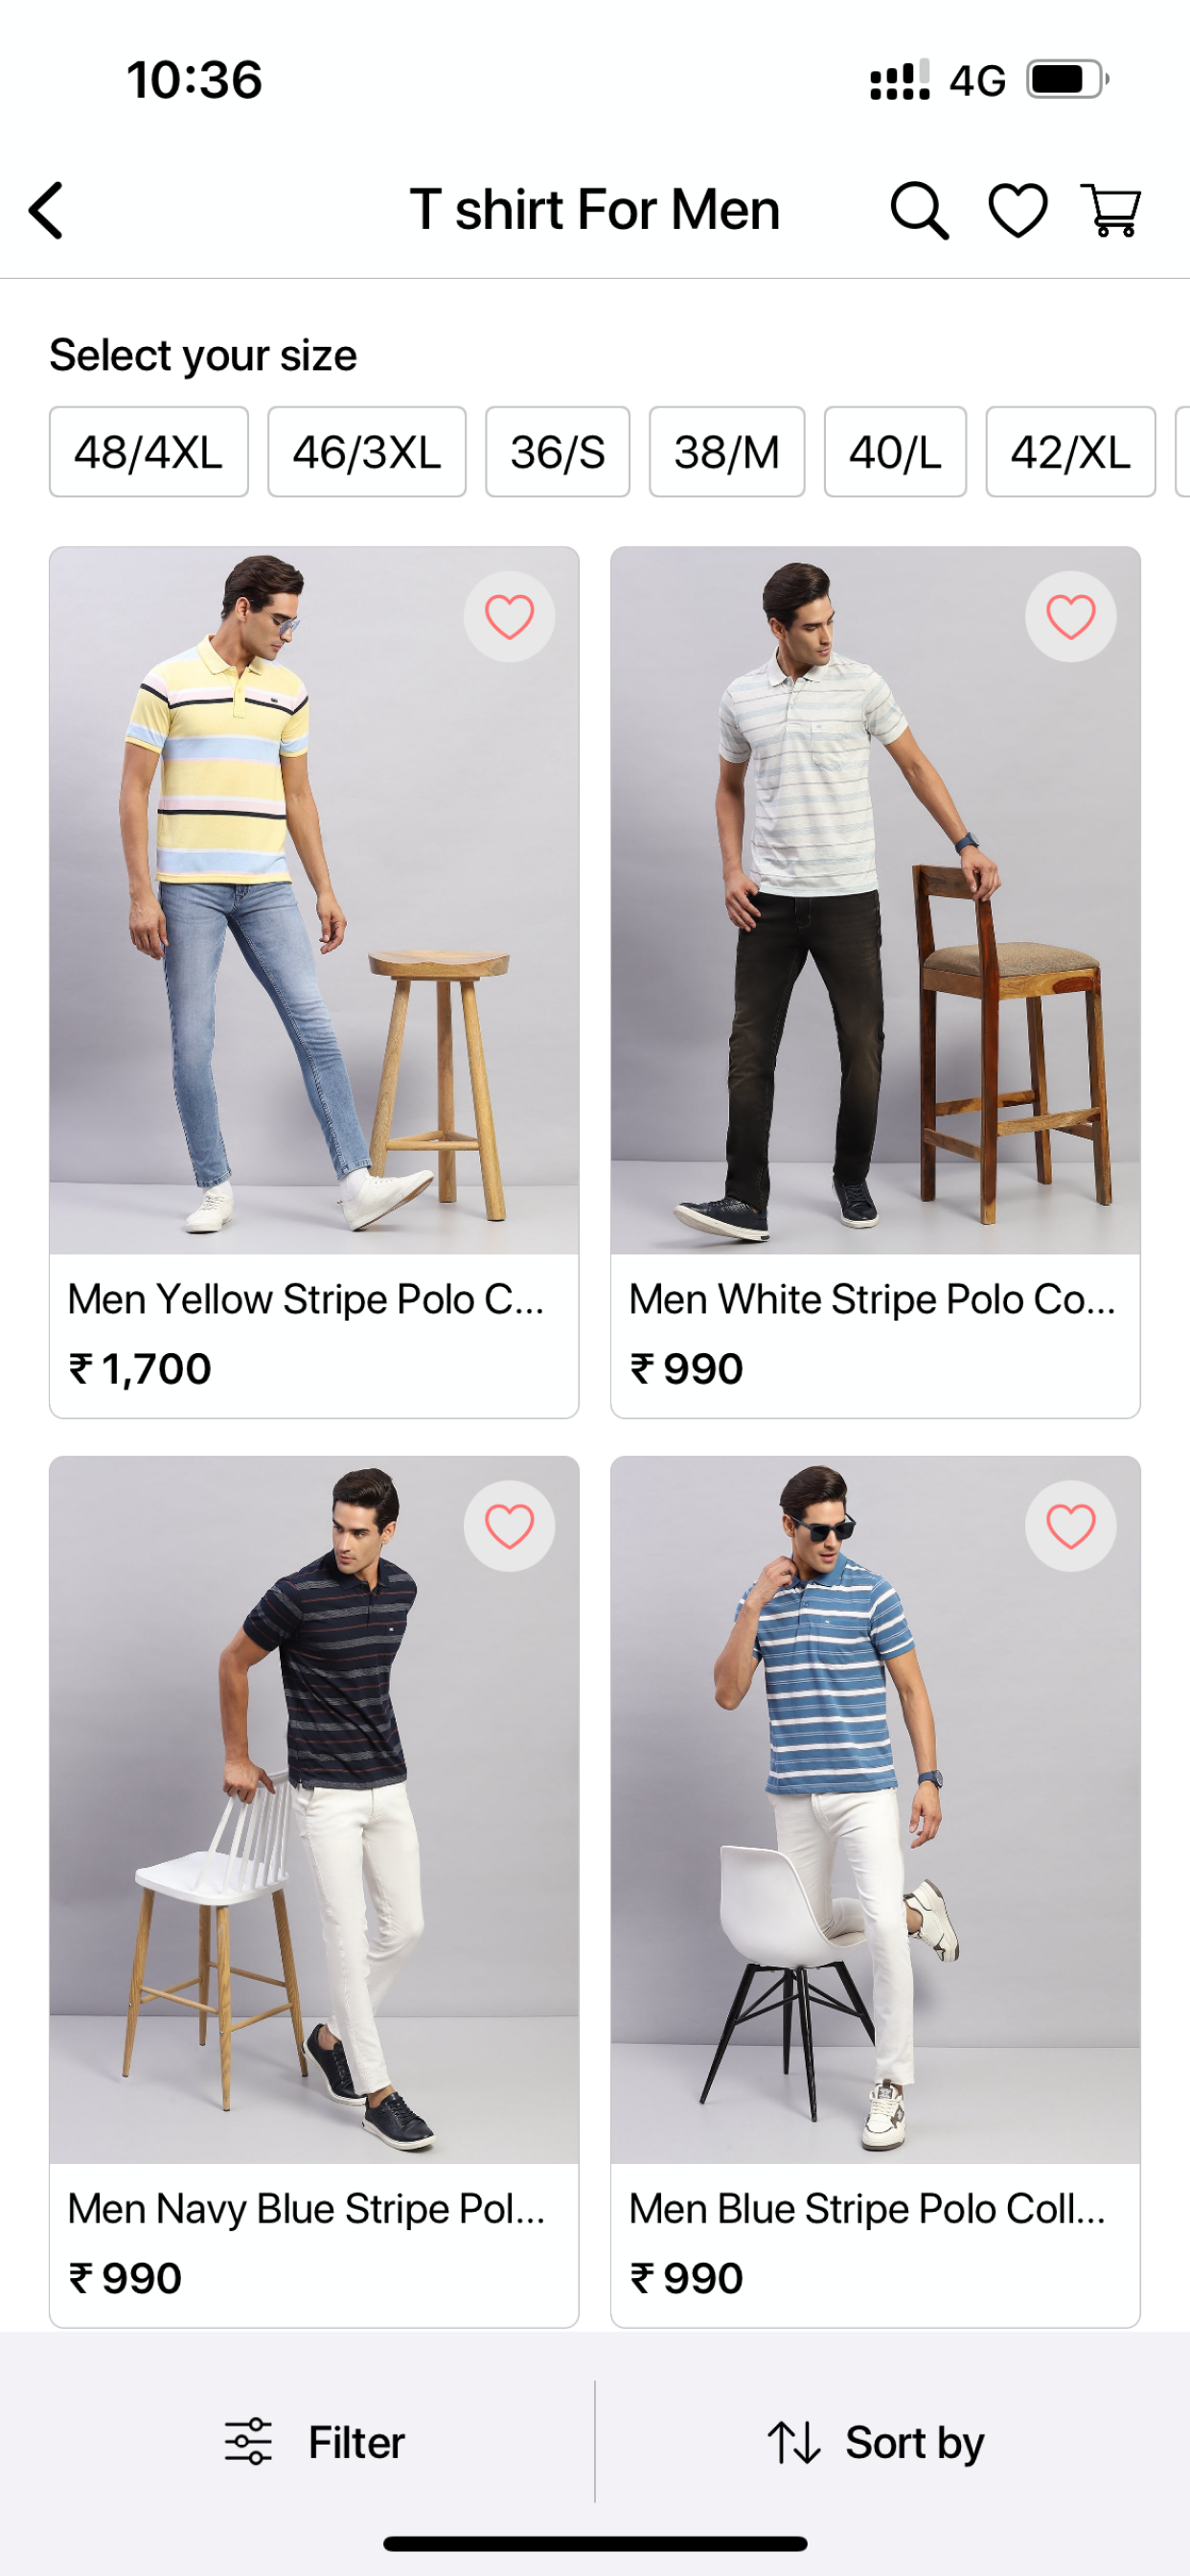Select size 48/4XL chip
Screen dimensions: 1190x2576
[x=149, y=452]
